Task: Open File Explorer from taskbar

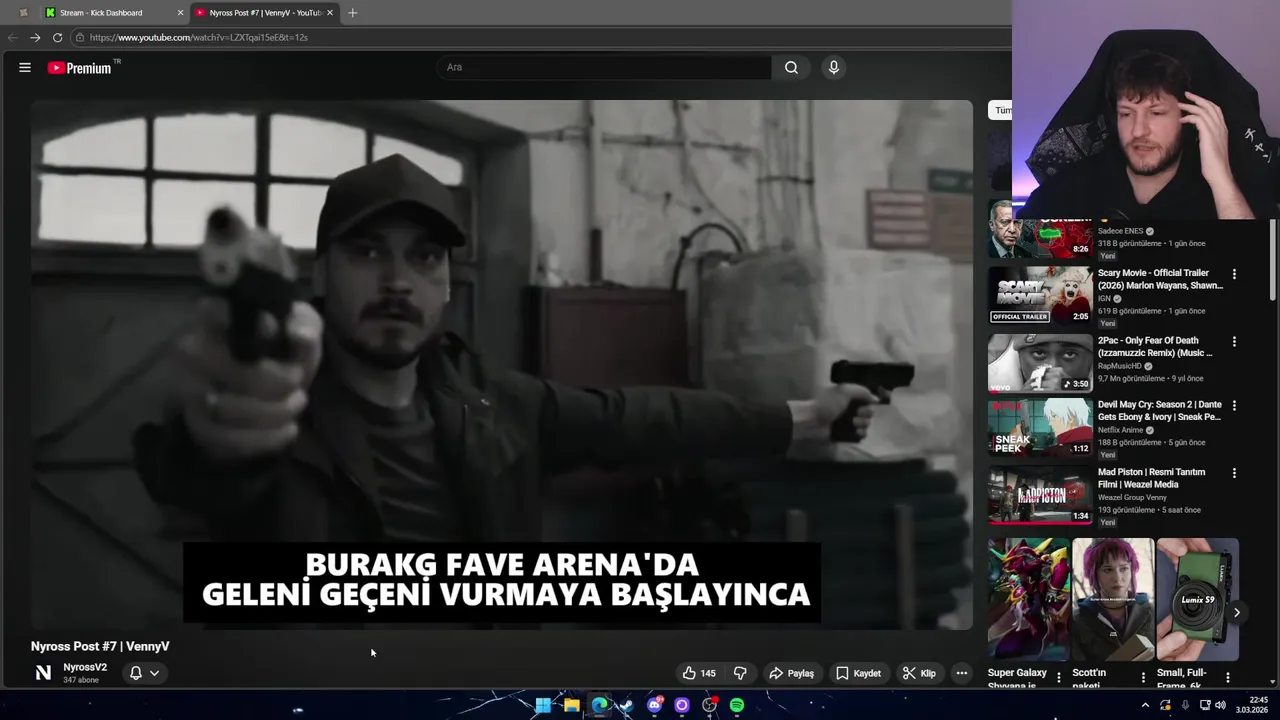Action: [x=571, y=705]
